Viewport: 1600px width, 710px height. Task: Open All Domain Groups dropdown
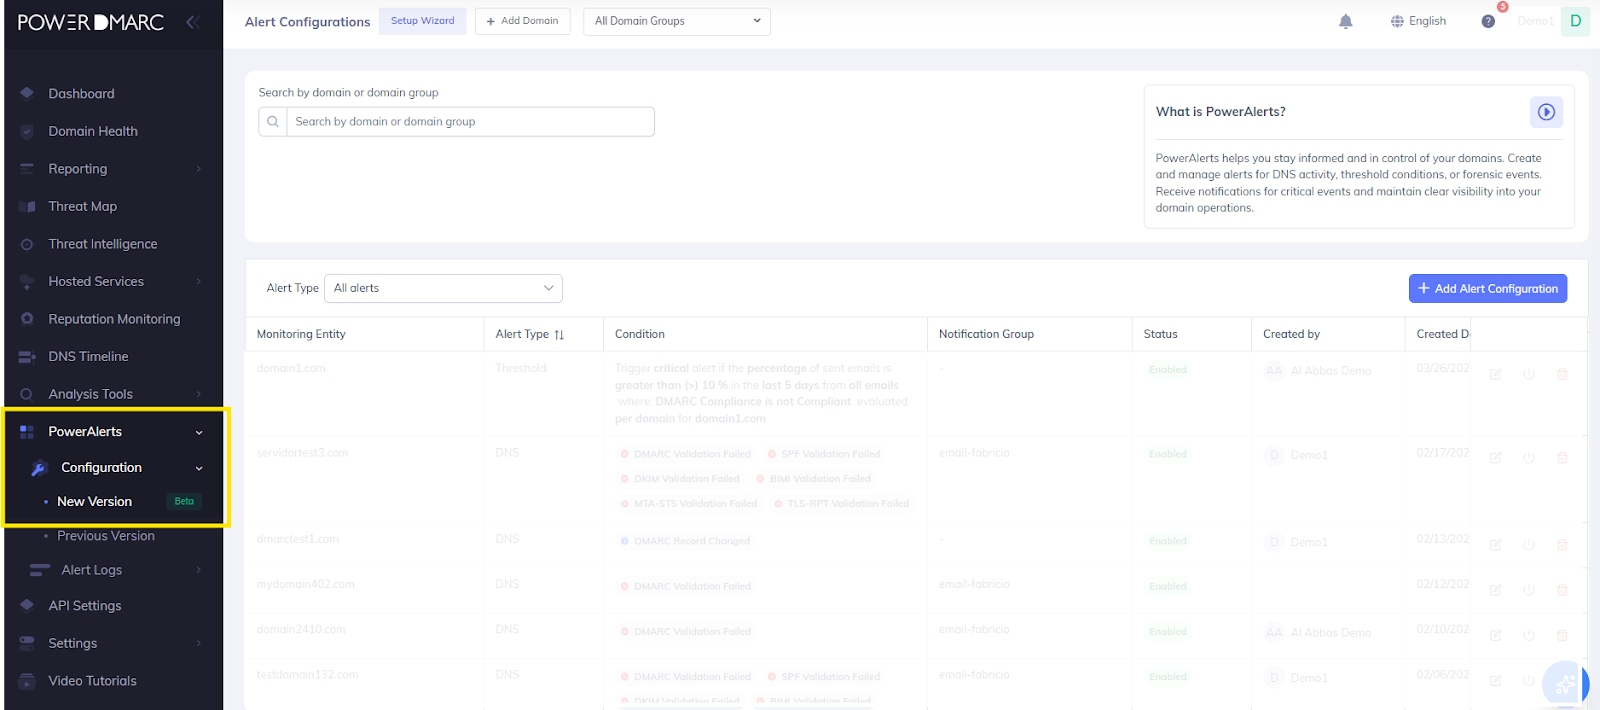coord(677,21)
